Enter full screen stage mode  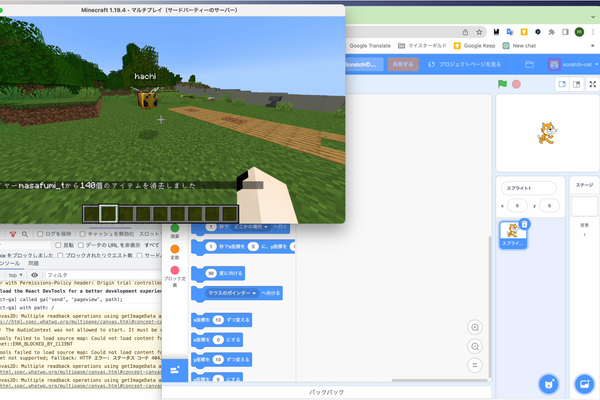pos(592,84)
